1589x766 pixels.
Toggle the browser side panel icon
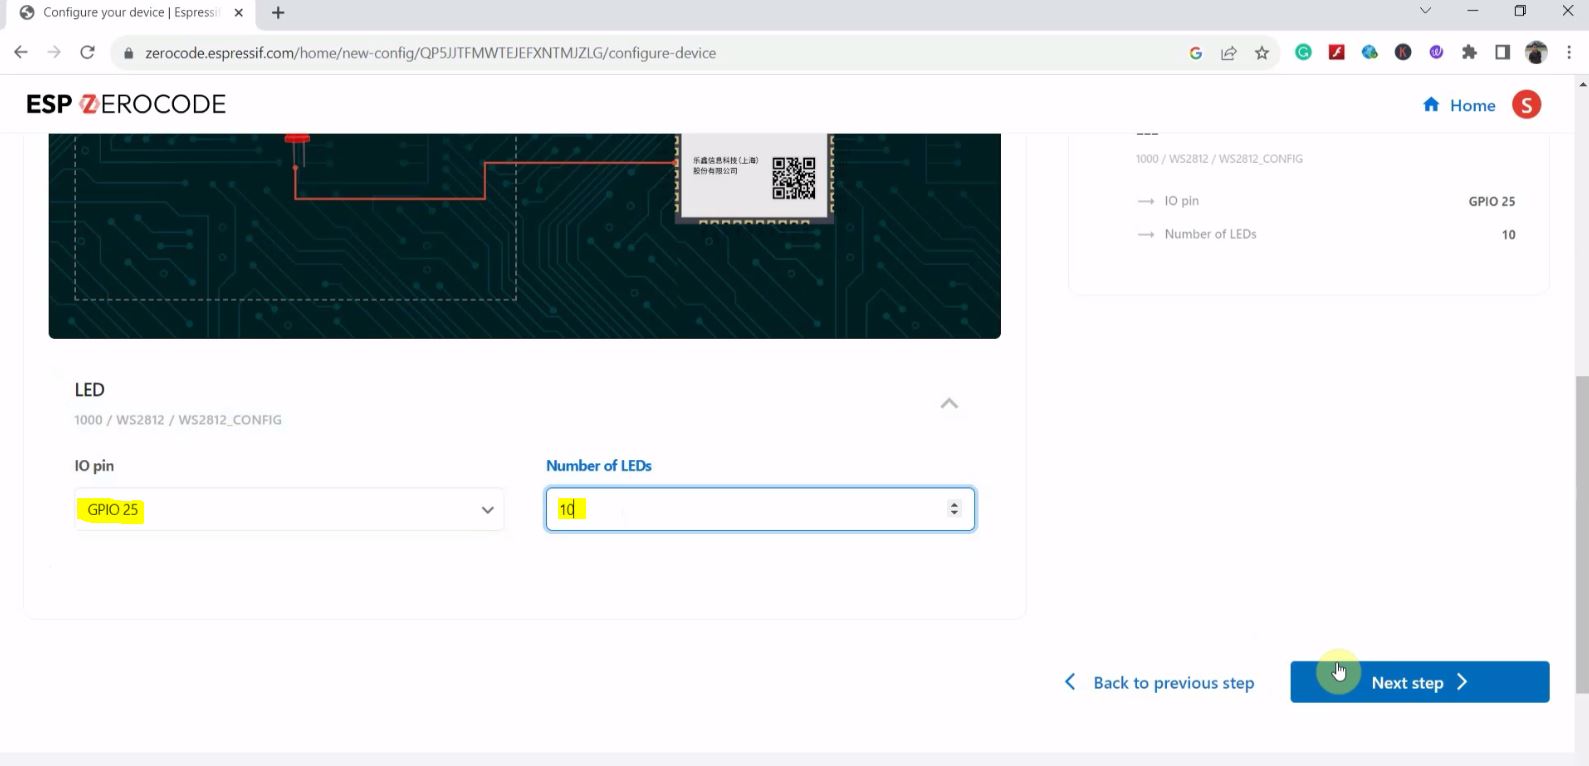pyautogui.click(x=1502, y=53)
